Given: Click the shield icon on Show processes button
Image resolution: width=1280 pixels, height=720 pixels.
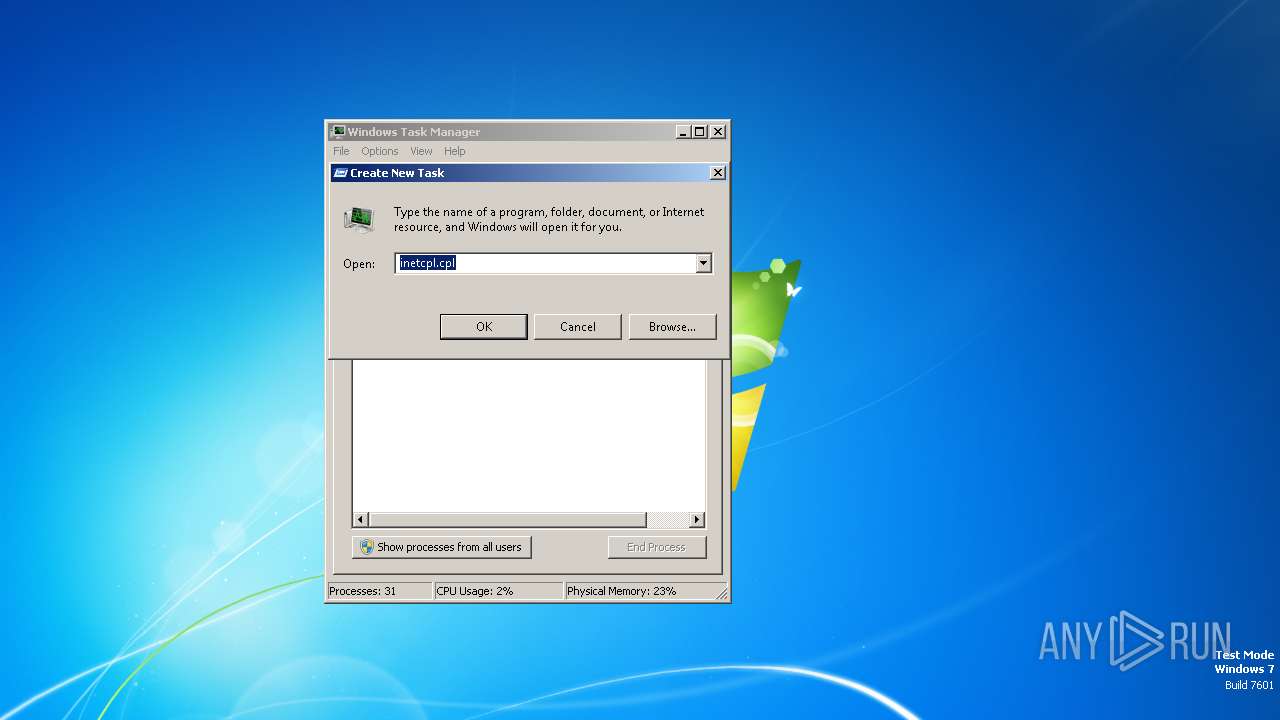Looking at the screenshot, I should tap(367, 547).
